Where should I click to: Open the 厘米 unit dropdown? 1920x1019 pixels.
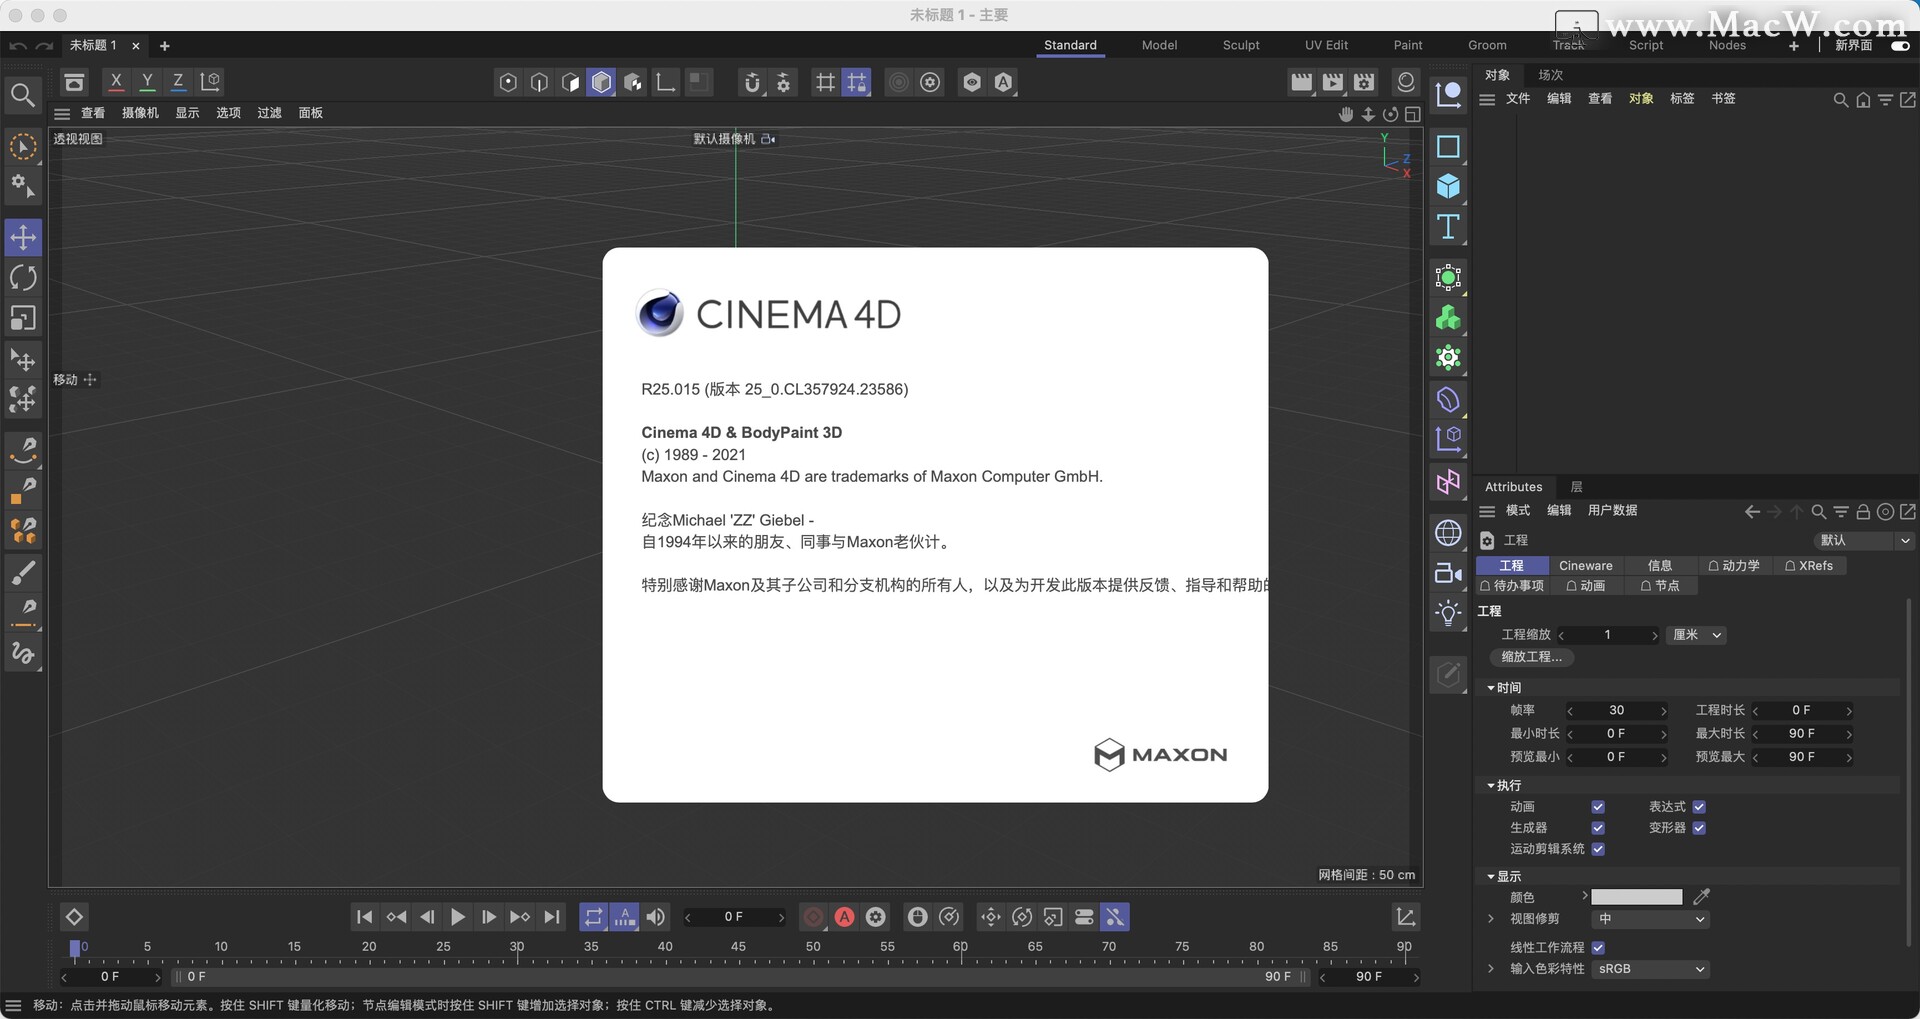1696,635
